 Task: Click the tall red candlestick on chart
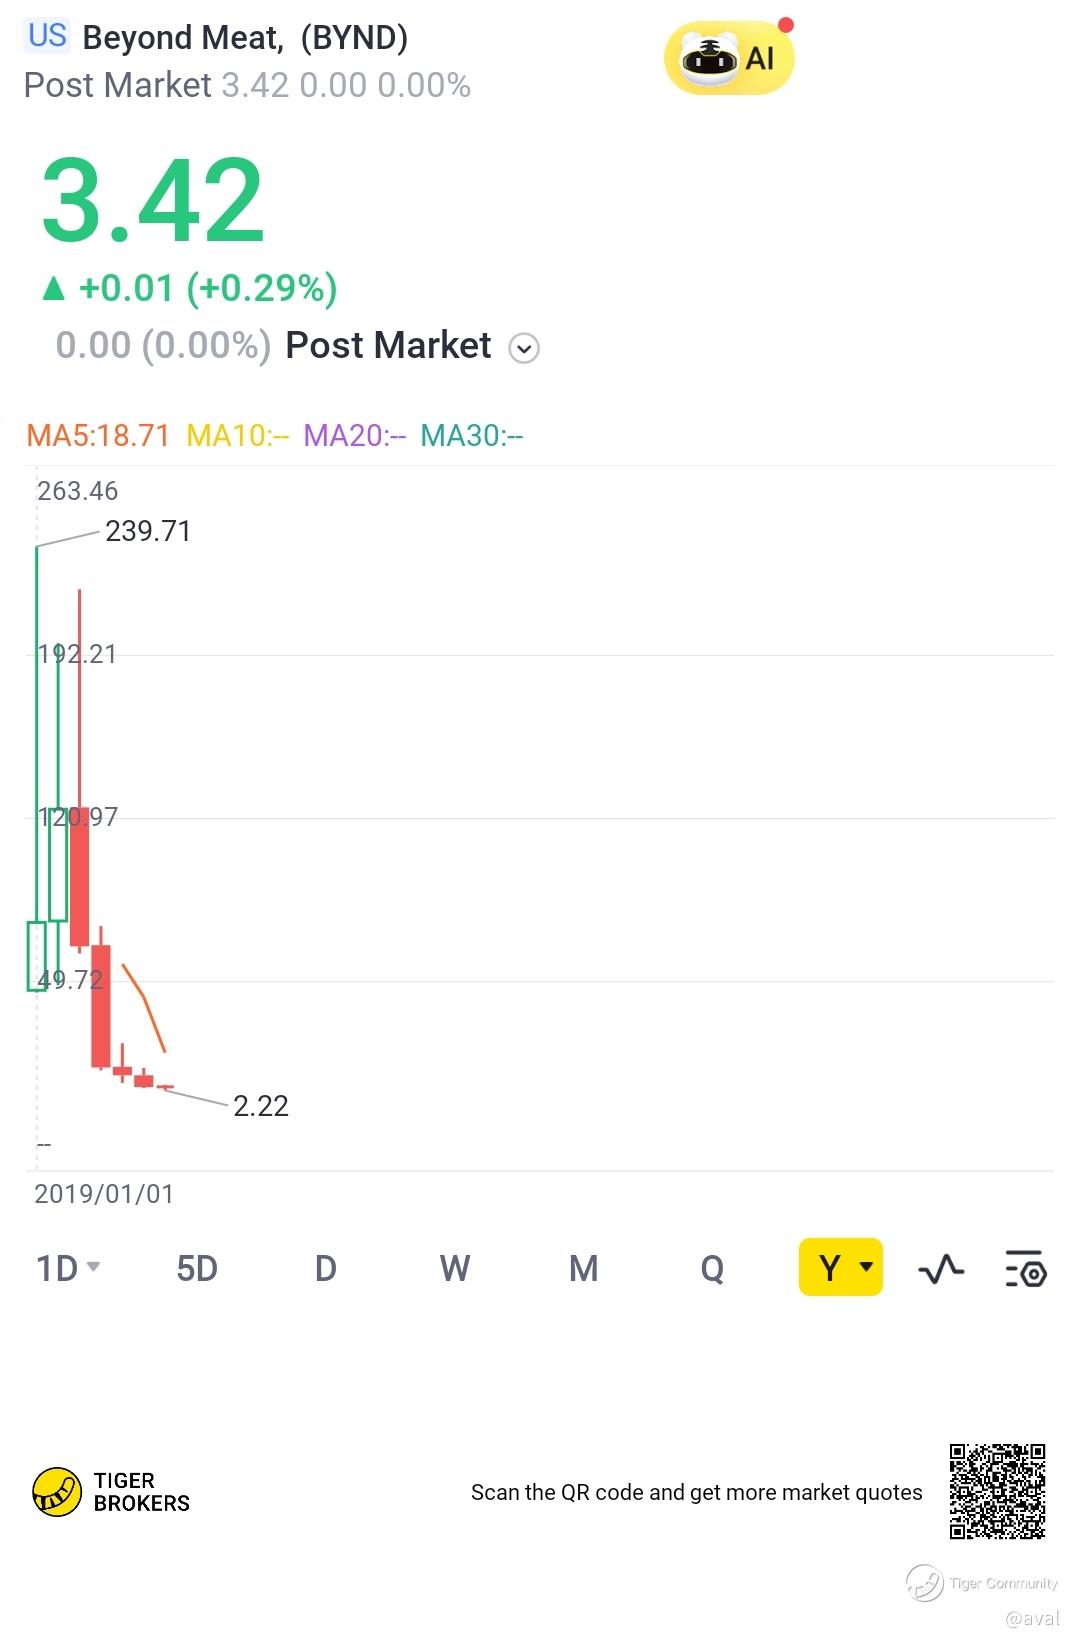pyautogui.click(x=80, y=875)
